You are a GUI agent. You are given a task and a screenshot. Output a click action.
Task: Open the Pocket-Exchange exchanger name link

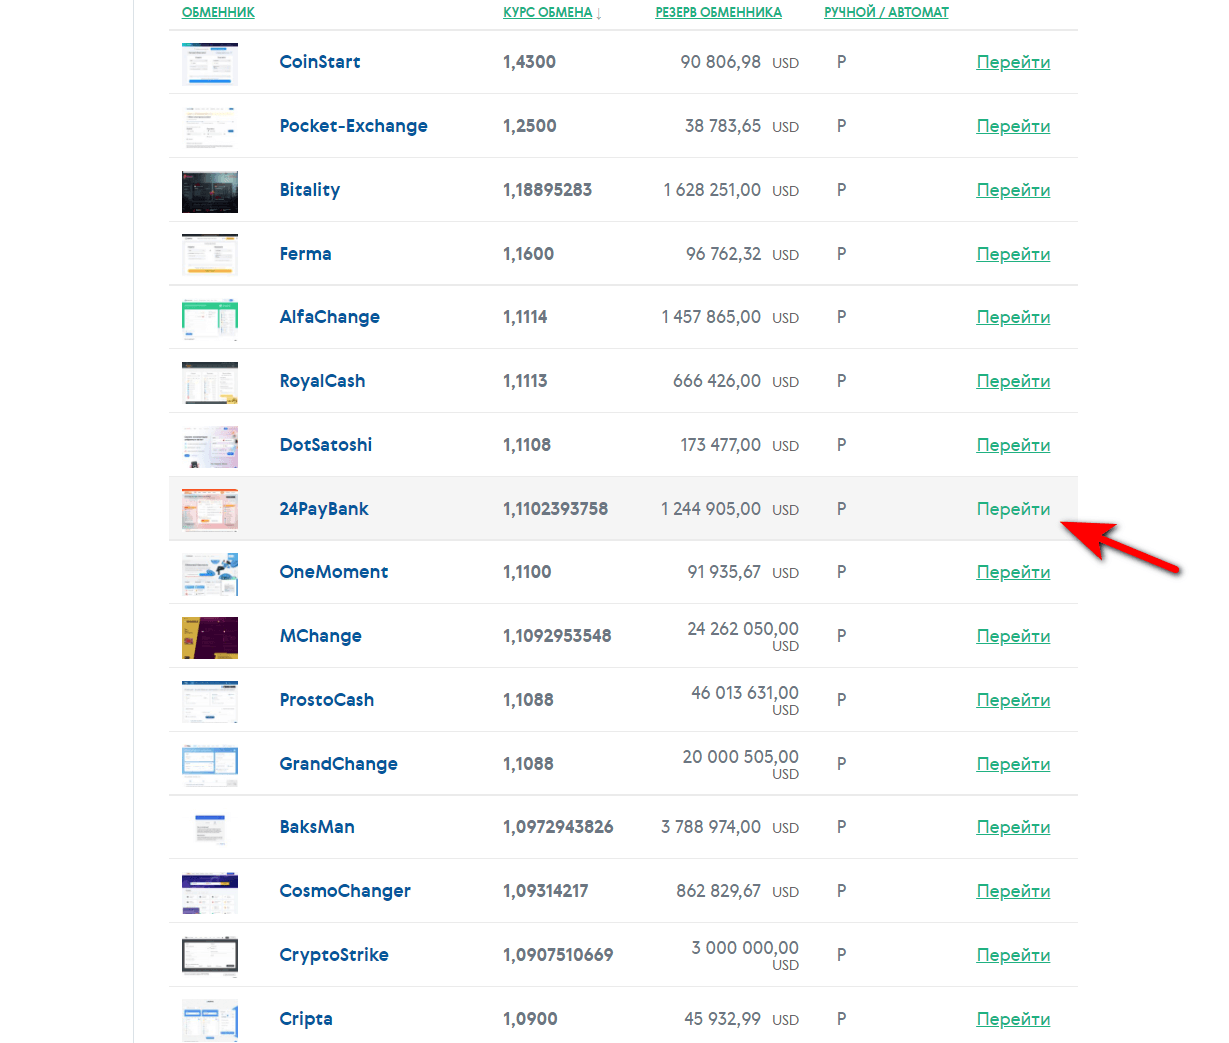tap(353, 126)
